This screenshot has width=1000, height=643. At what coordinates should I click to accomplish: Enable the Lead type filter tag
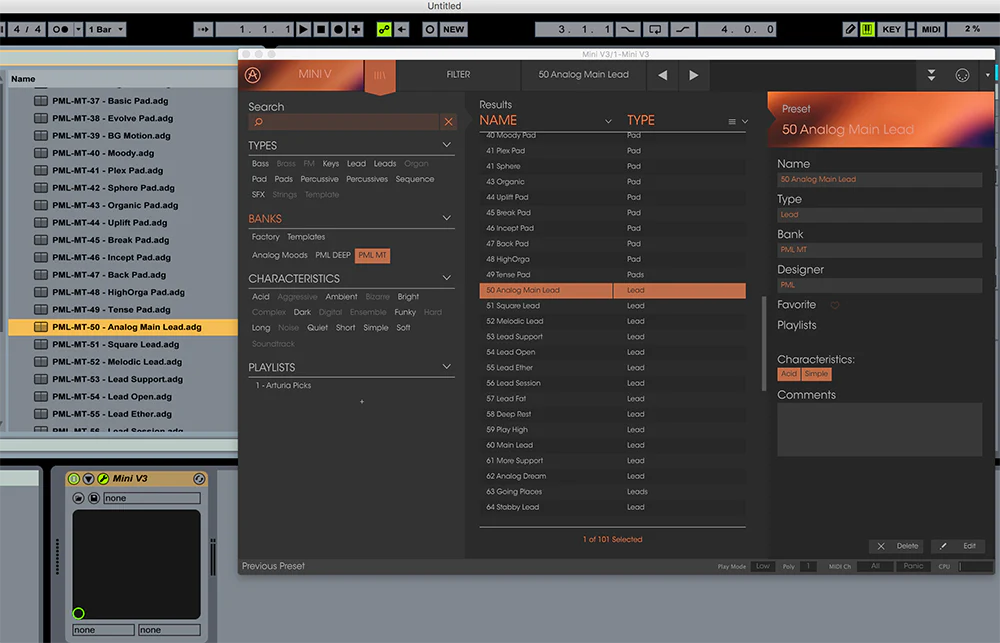pos(356,164)
